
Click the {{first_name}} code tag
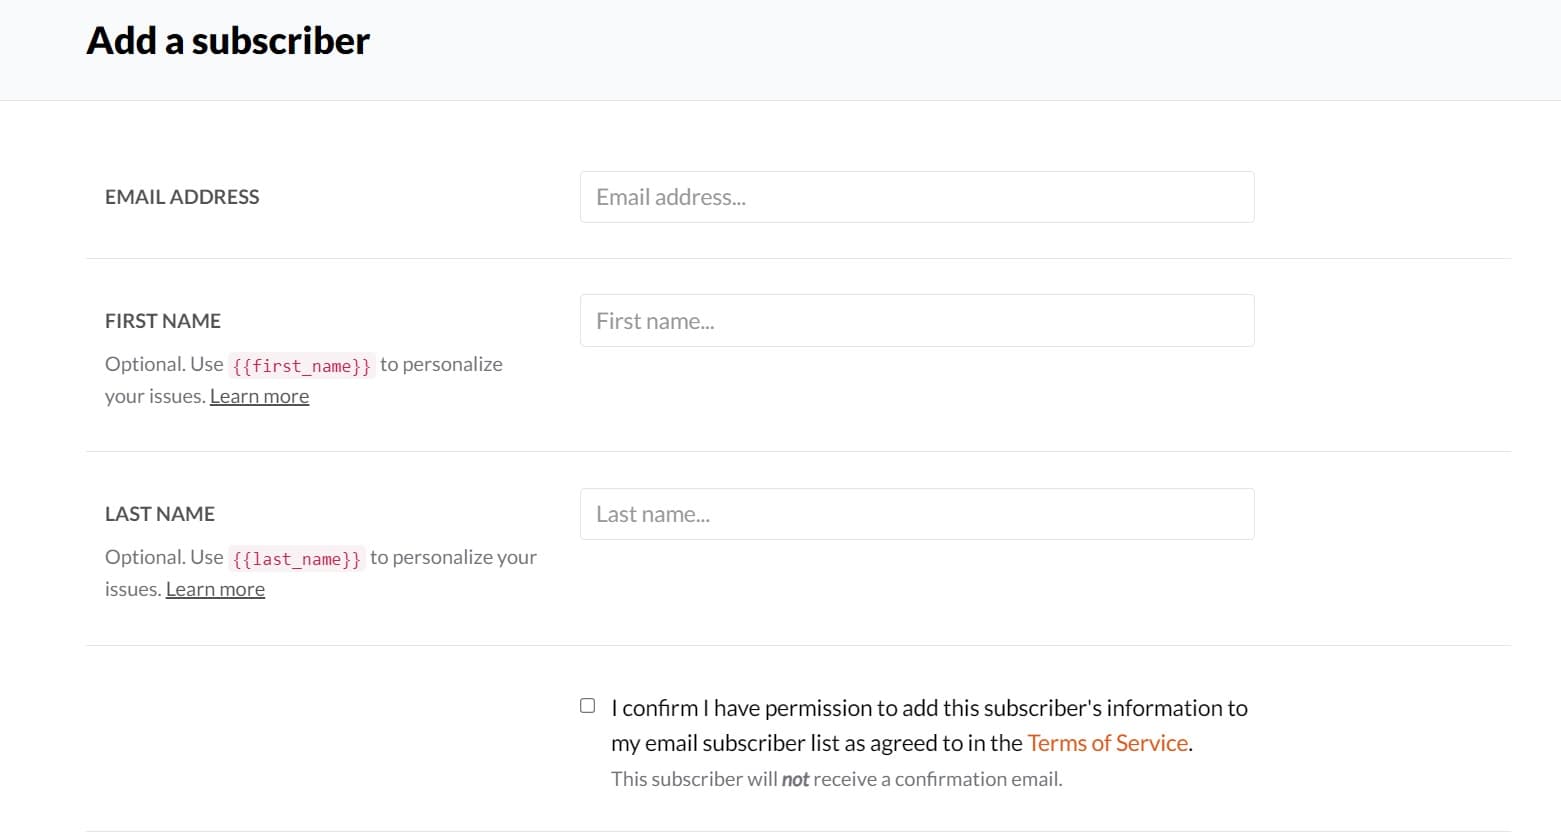pos(301,366)
